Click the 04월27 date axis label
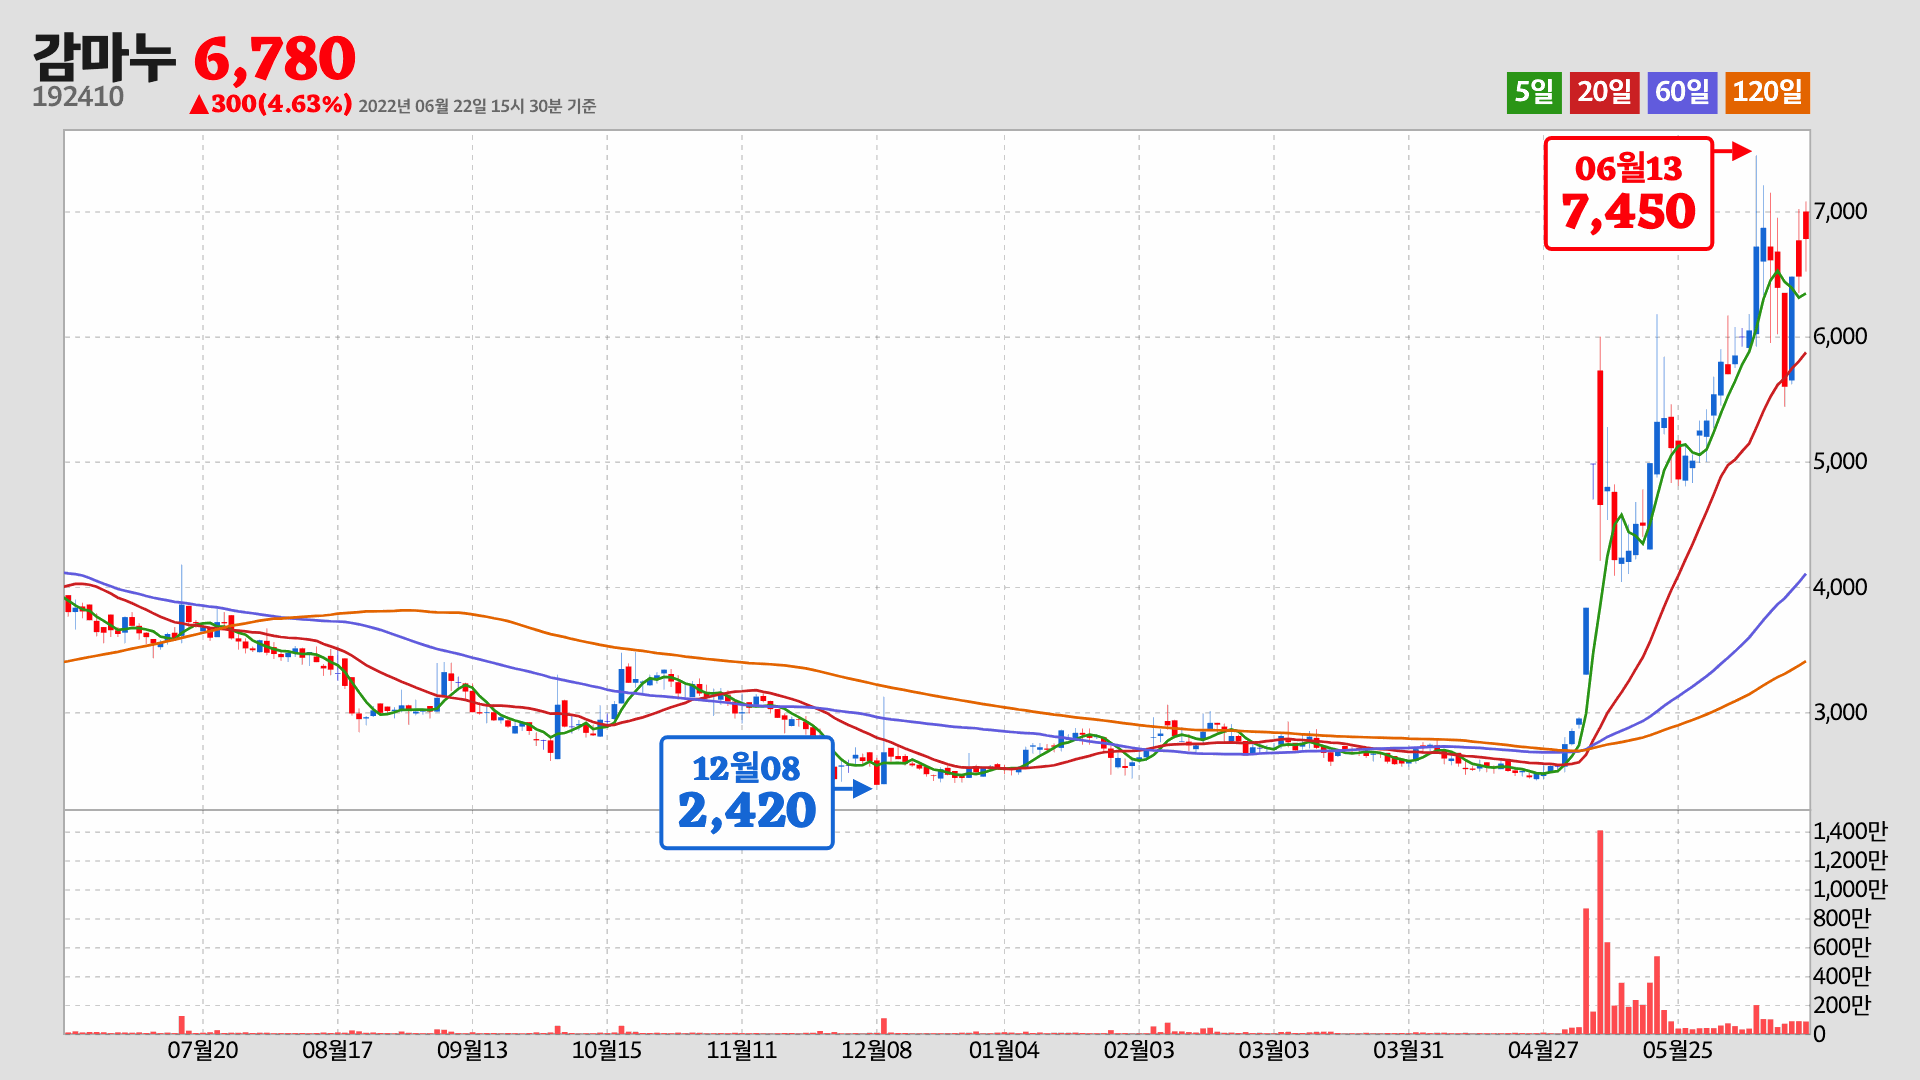Viewport: 1920px width, 1080px height. coord(1543,1050)
